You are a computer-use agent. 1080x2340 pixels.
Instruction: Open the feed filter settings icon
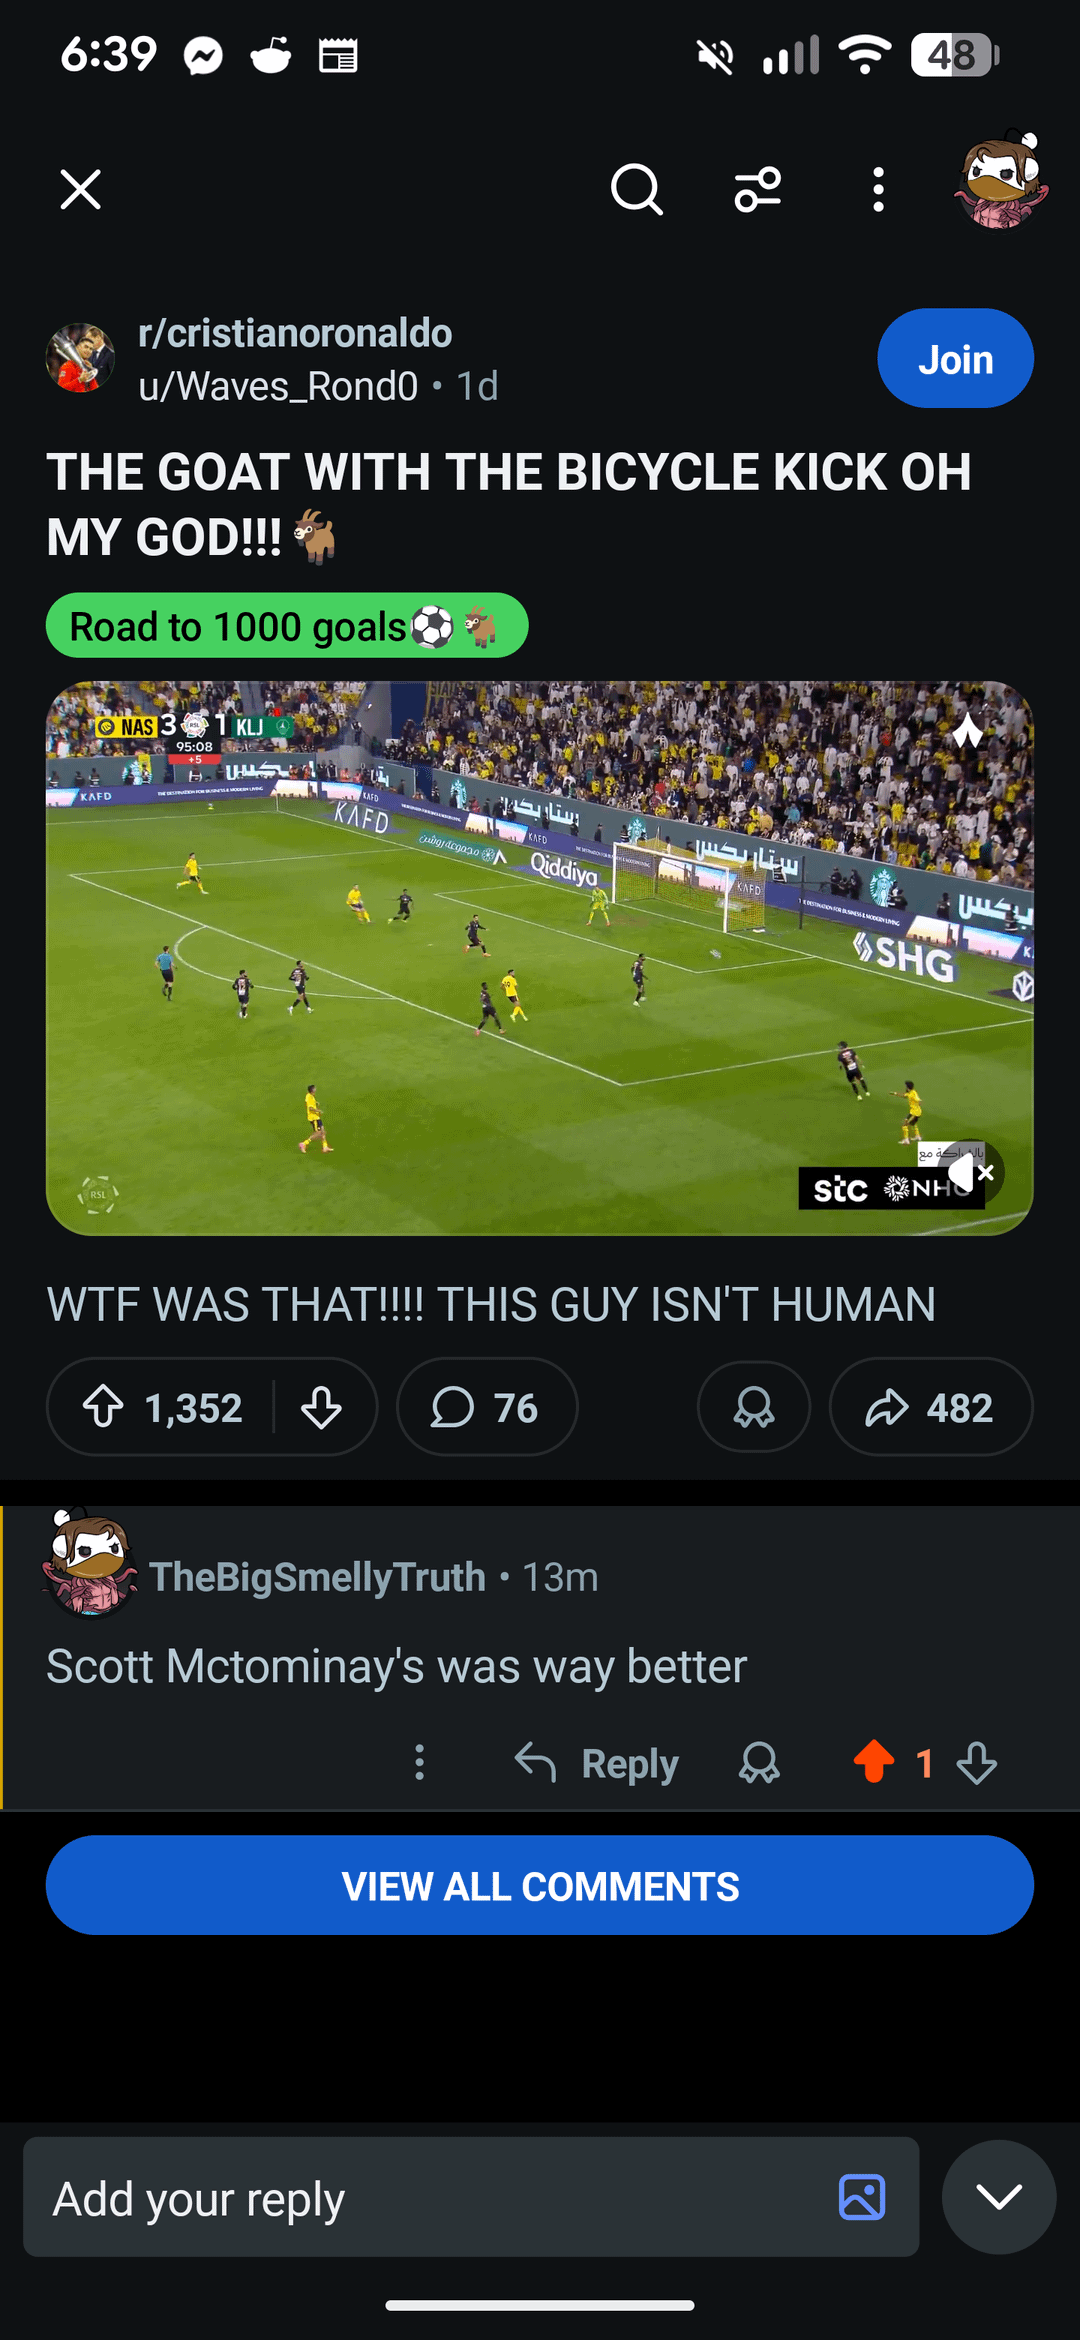tap(757, 189)
